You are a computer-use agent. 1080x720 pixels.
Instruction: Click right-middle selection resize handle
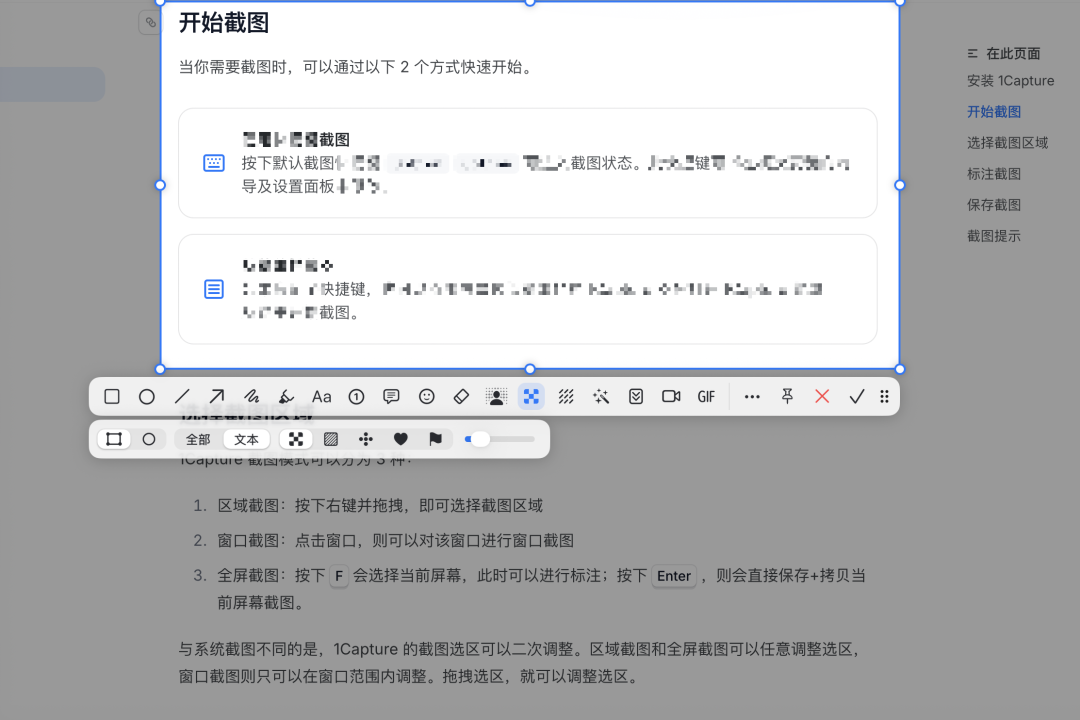[x=900, y=185]
